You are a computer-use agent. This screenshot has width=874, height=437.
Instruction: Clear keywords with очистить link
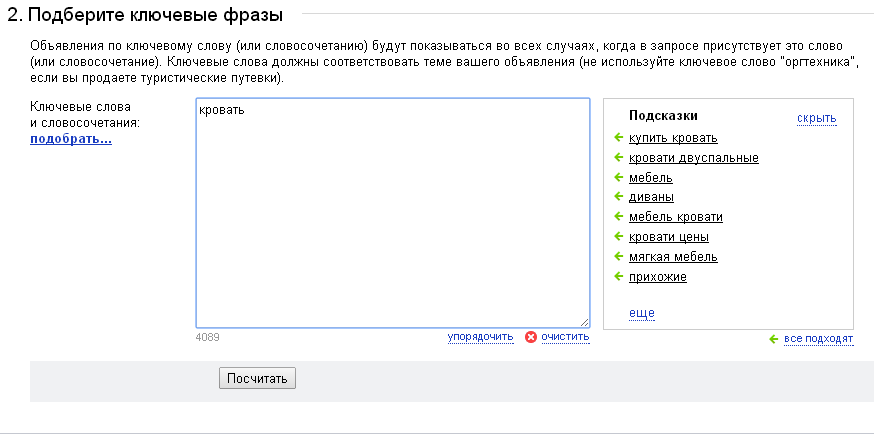point(565,337)
